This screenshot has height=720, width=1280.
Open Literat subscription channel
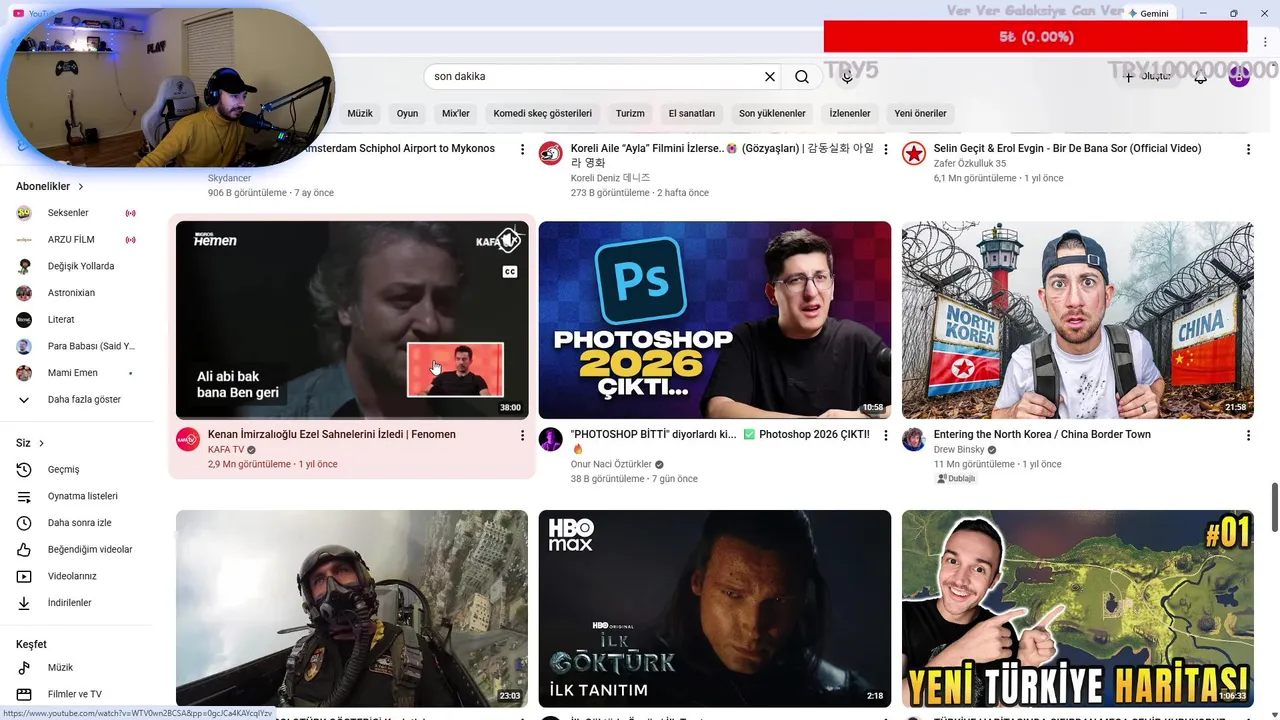(77, 319)
